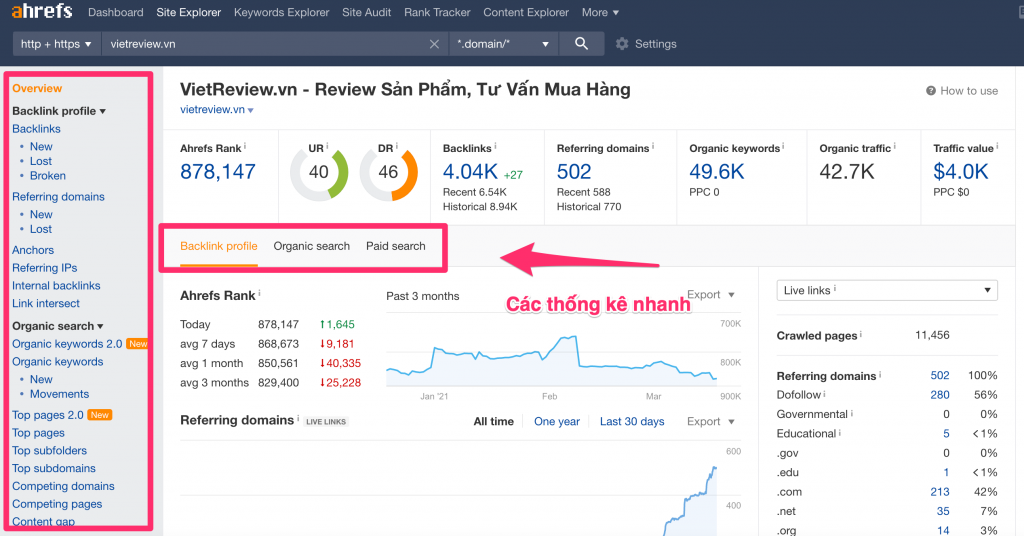
Task: Click info icon beside Organic keywords metric
Action: (783, 146)
